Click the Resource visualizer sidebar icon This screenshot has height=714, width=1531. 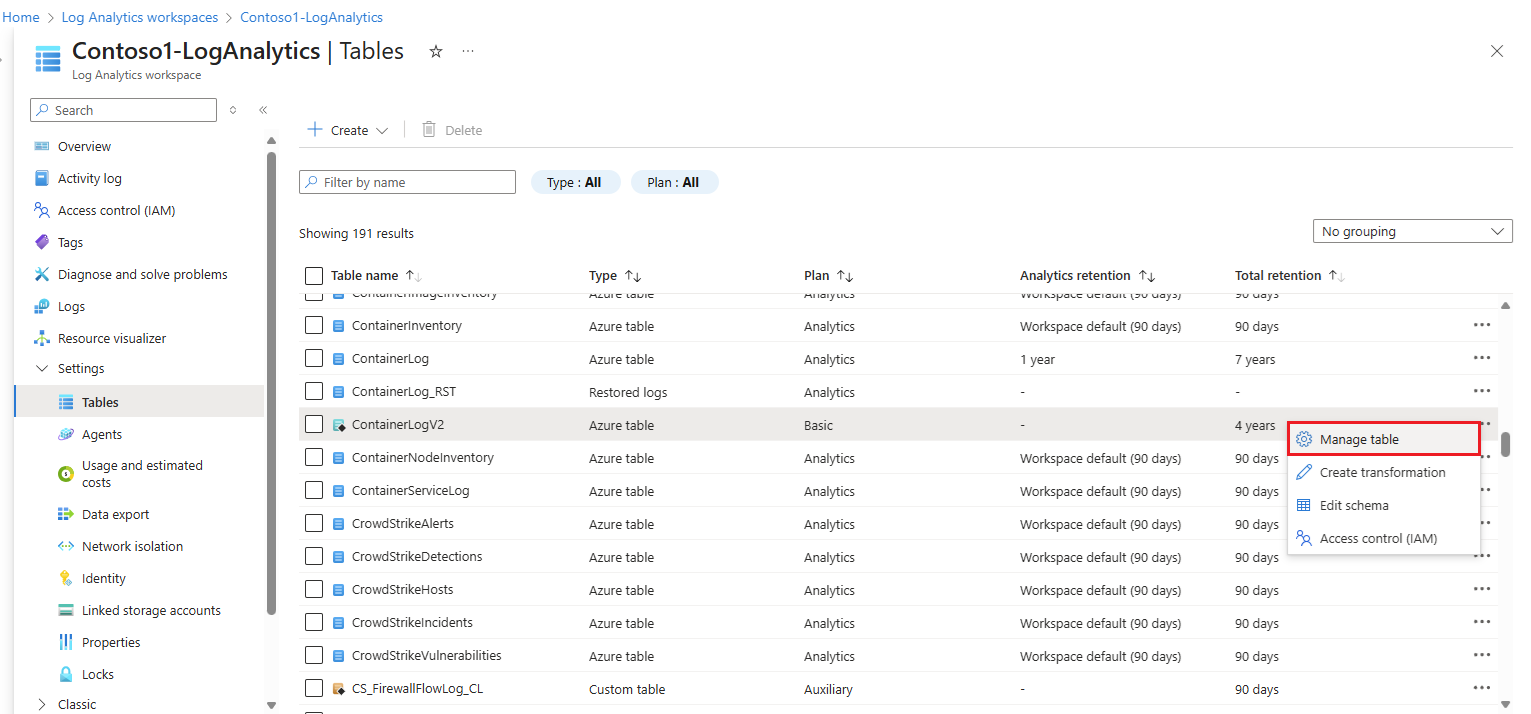point(41,338)
